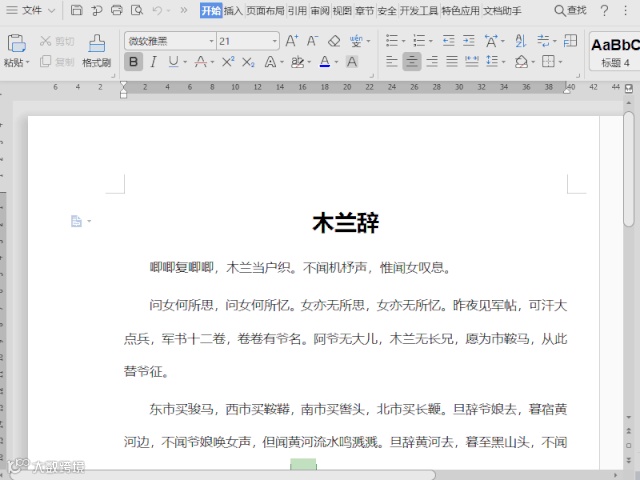
Task: Justify text alignment icon
Action: point(452,62)
